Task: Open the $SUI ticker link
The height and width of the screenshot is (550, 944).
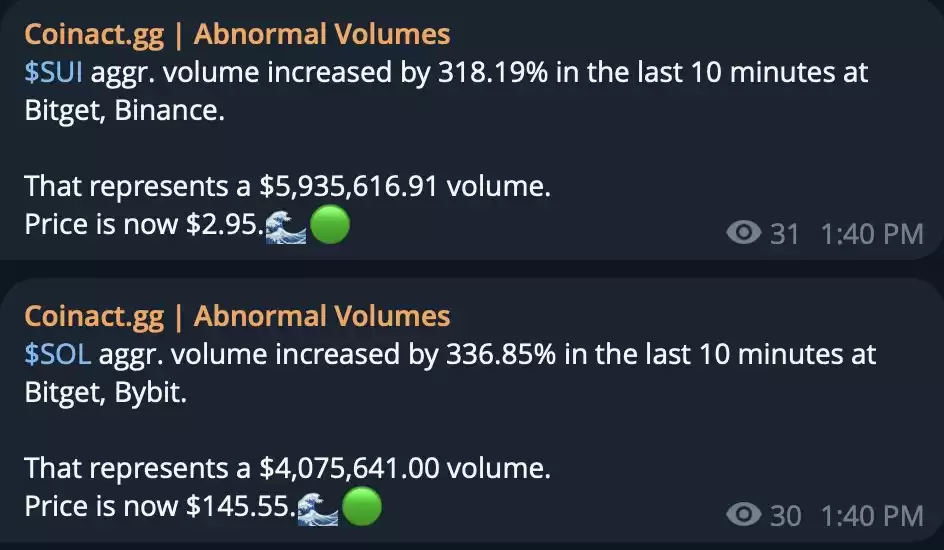Action: (54, 72)
